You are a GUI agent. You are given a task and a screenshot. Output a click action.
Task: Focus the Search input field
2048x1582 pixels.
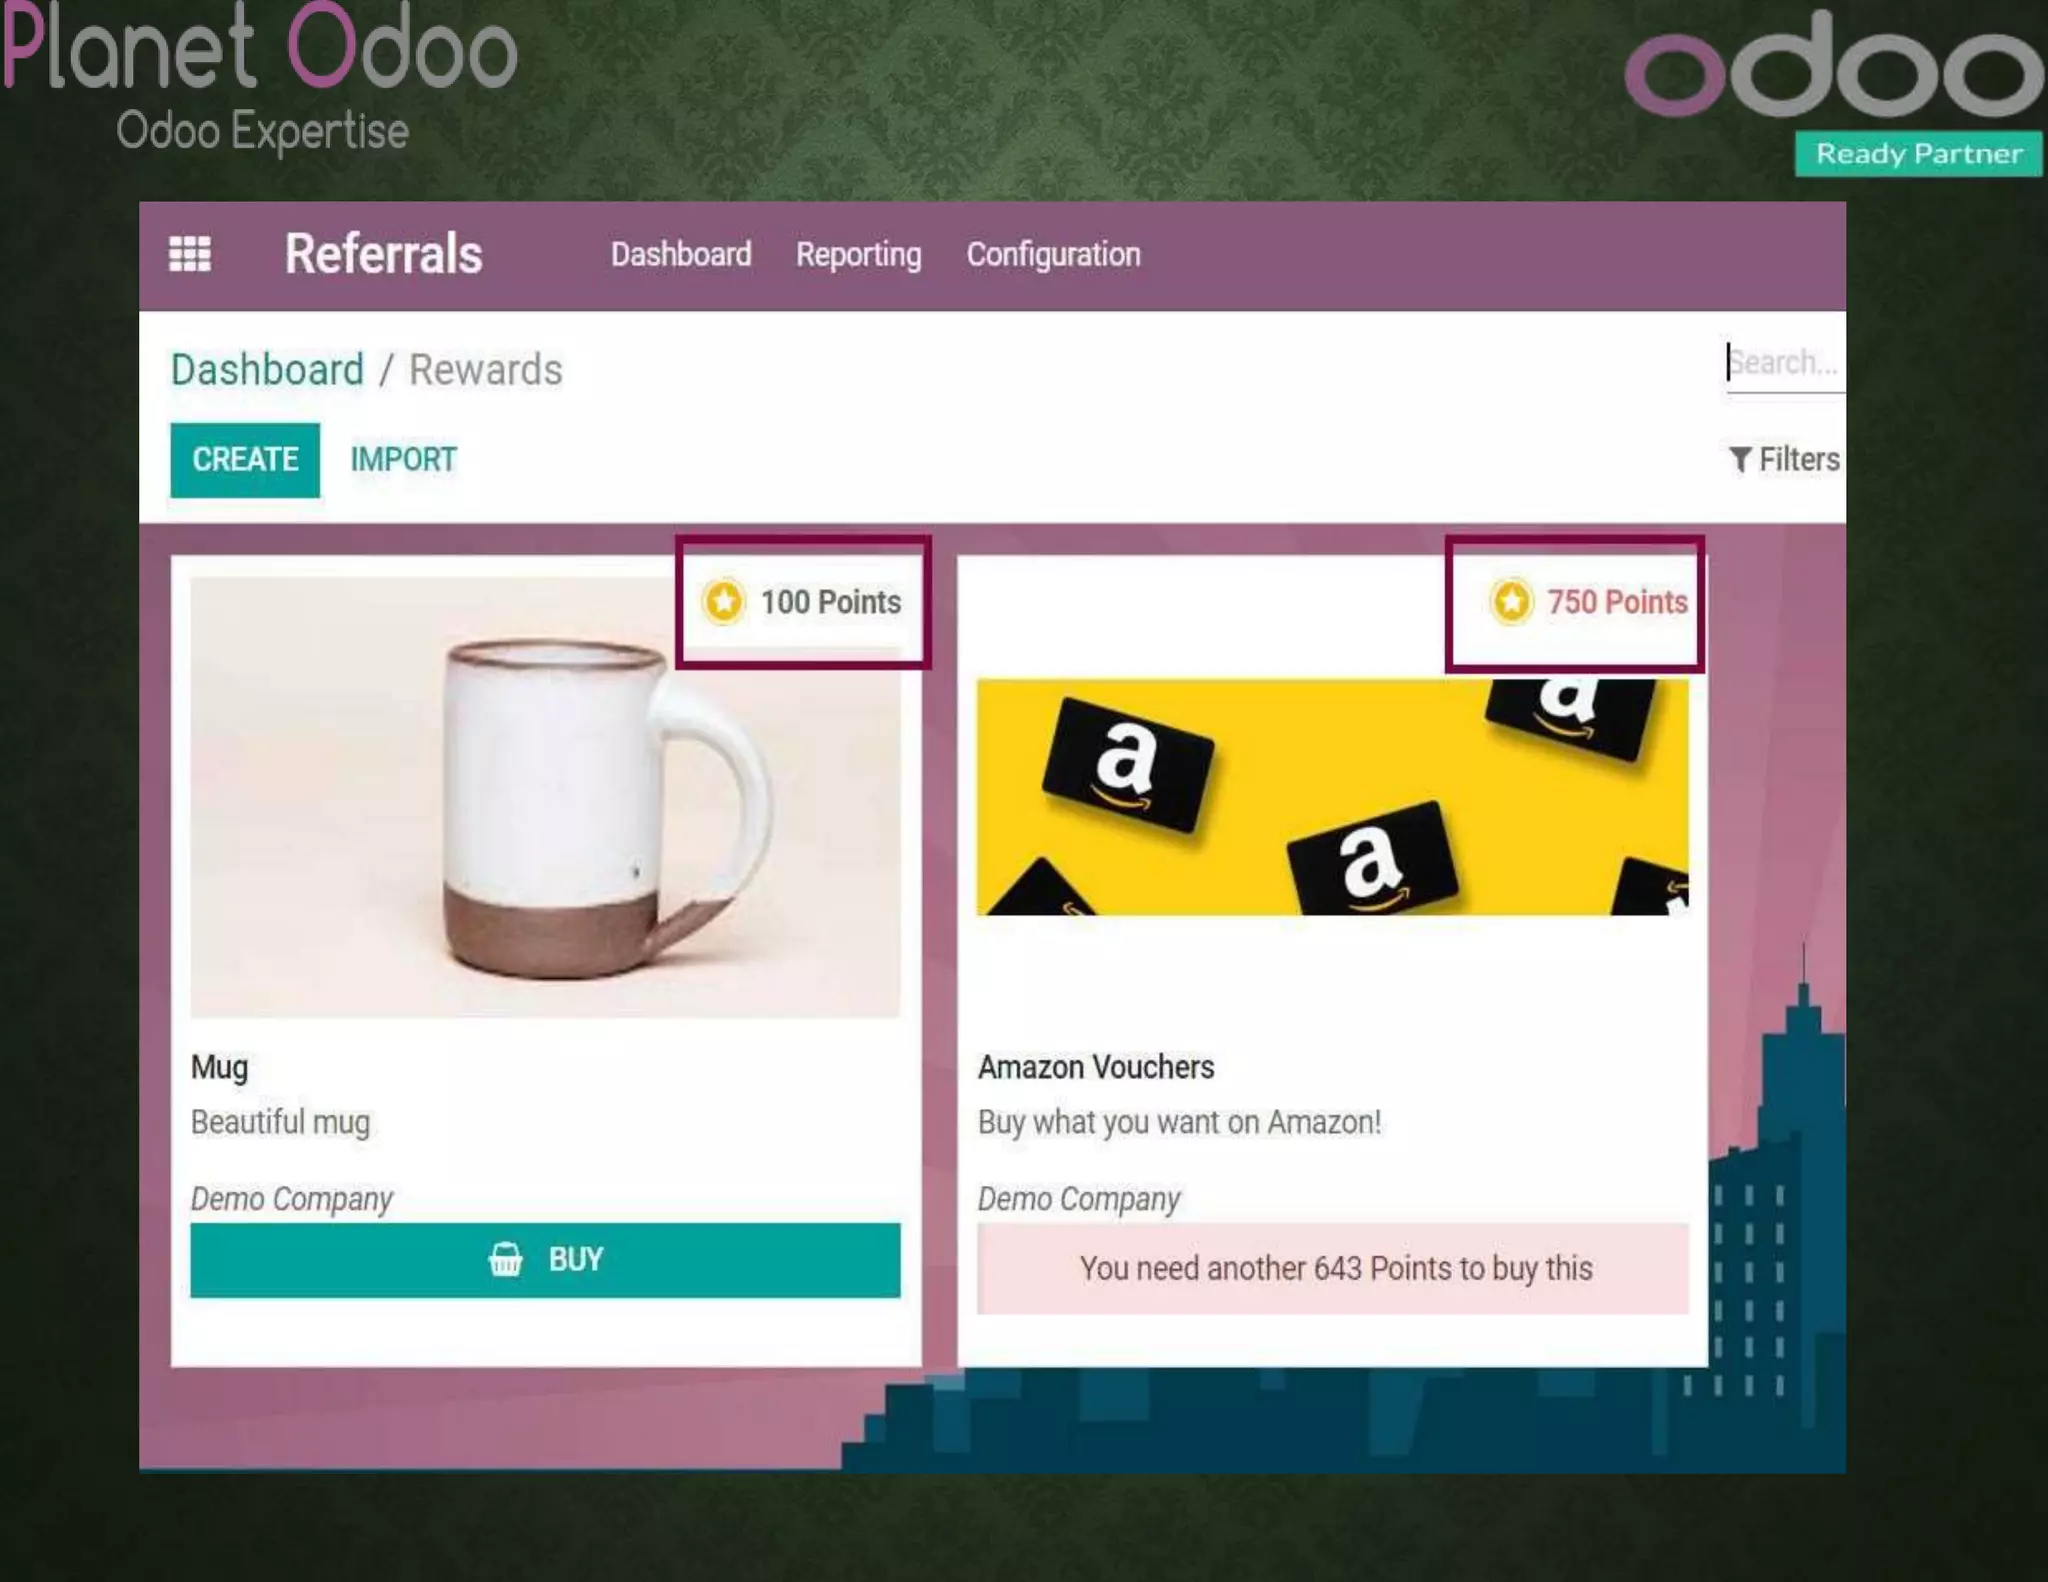1785,362
